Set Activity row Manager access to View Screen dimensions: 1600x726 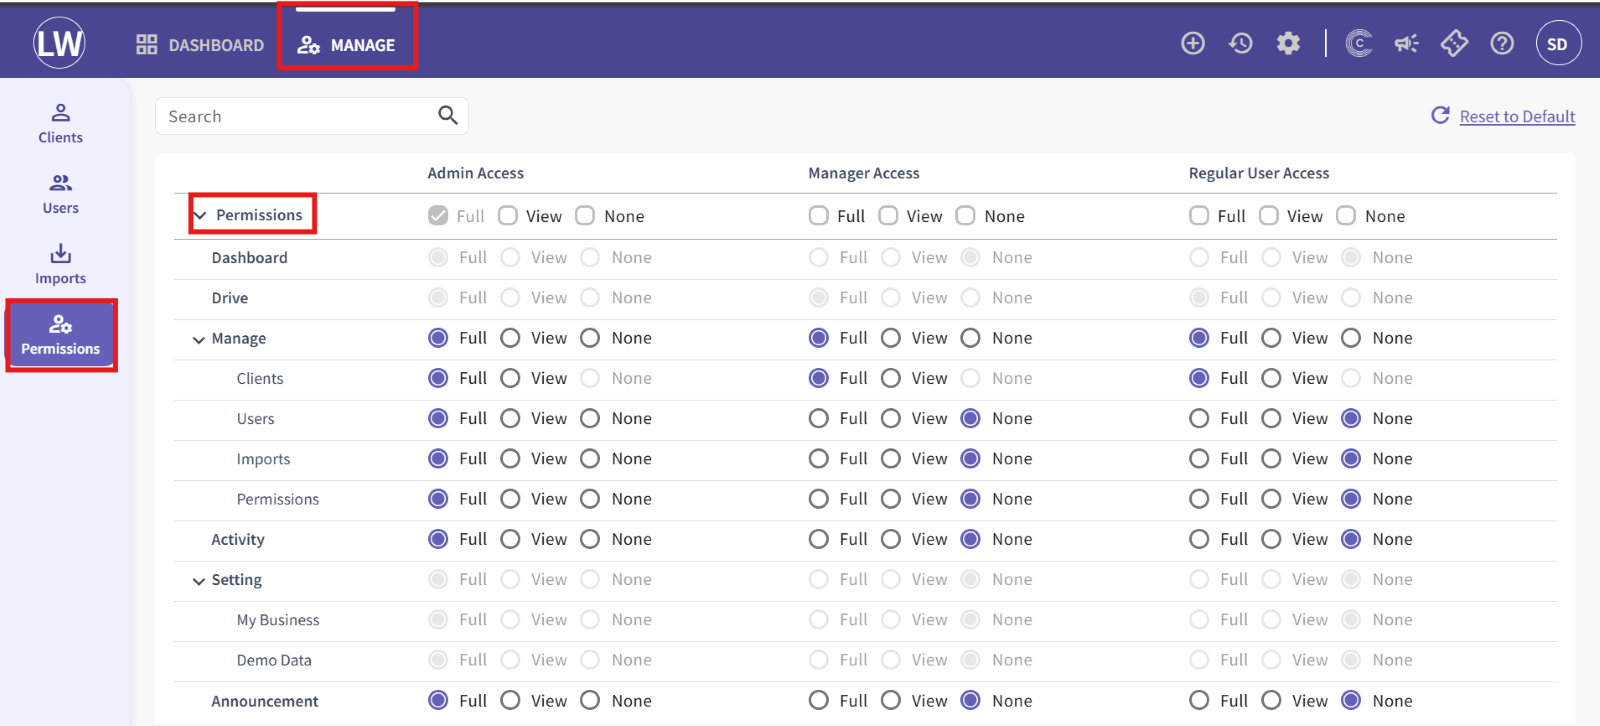pos(891,539)
